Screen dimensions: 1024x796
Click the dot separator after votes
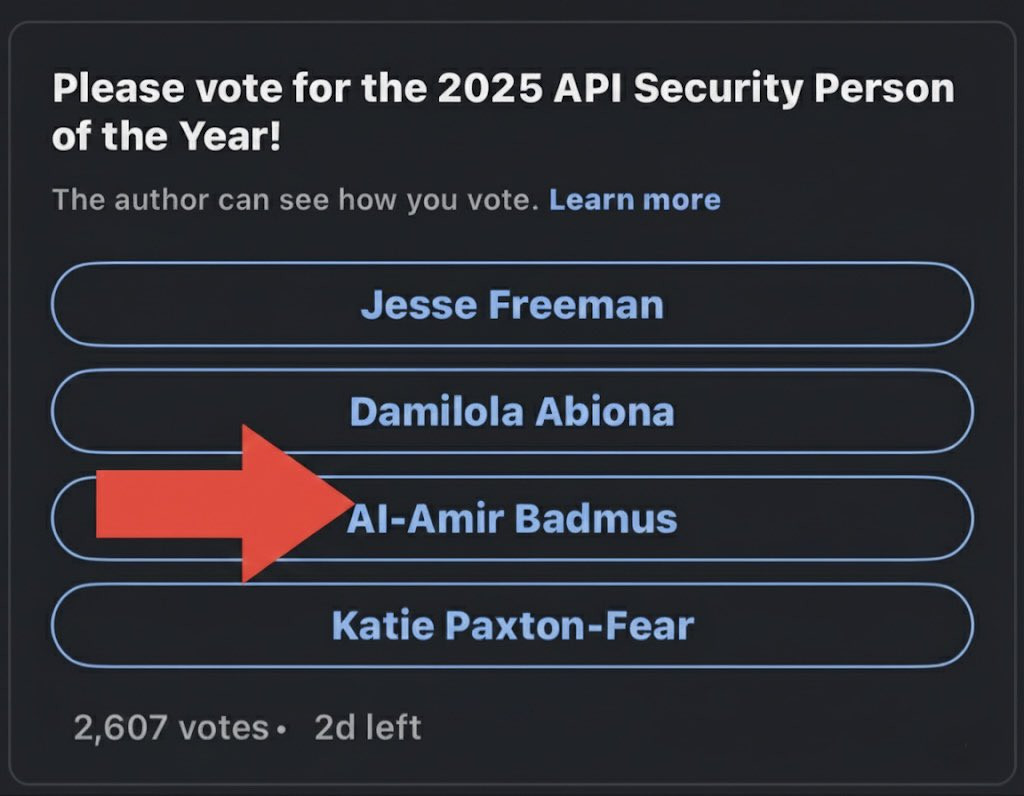click(281, 730)
